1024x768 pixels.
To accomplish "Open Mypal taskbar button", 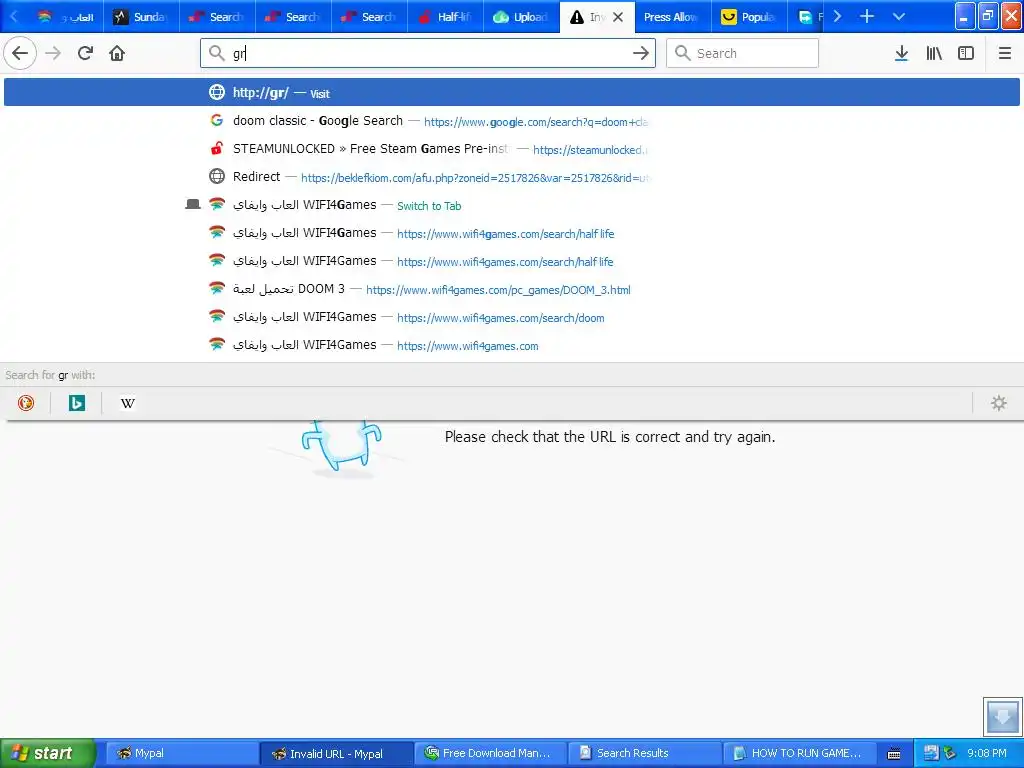I will (x=182, y=753).
